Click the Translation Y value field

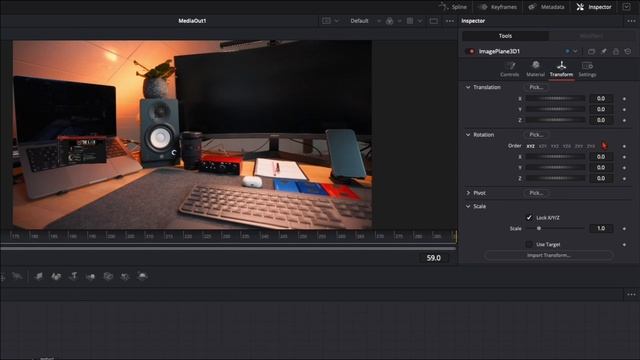601,109
